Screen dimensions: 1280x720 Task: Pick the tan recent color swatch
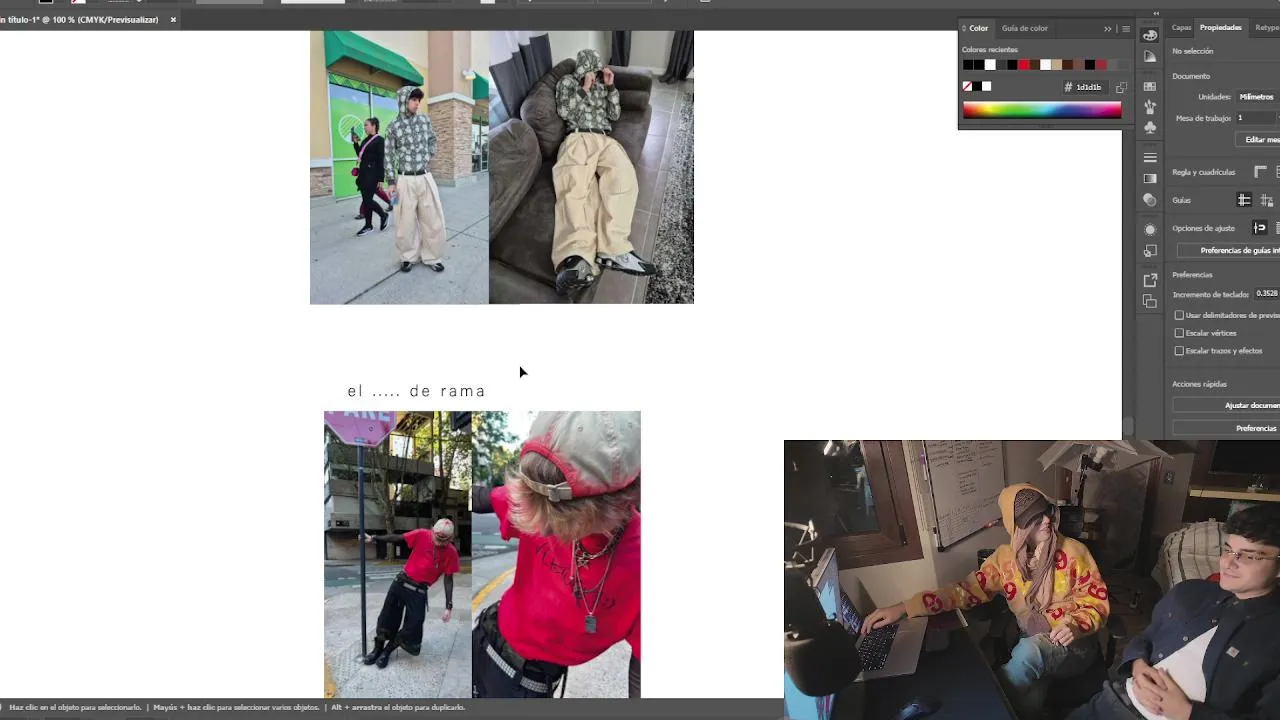1057,65
